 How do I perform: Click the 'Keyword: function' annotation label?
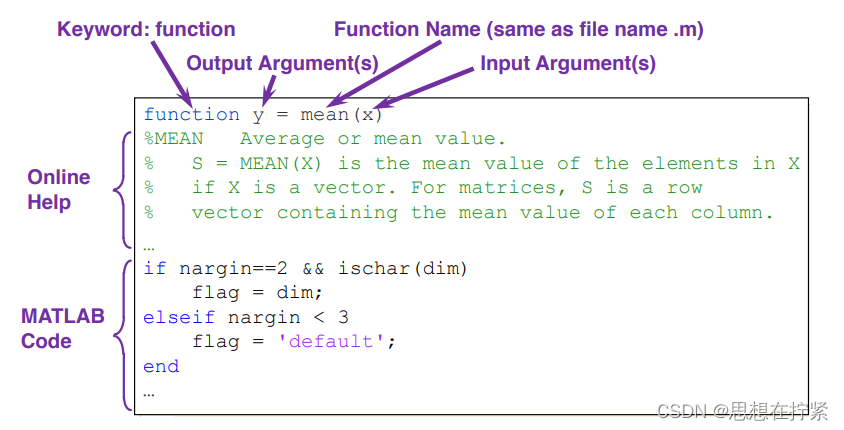(x=146, y=30)
